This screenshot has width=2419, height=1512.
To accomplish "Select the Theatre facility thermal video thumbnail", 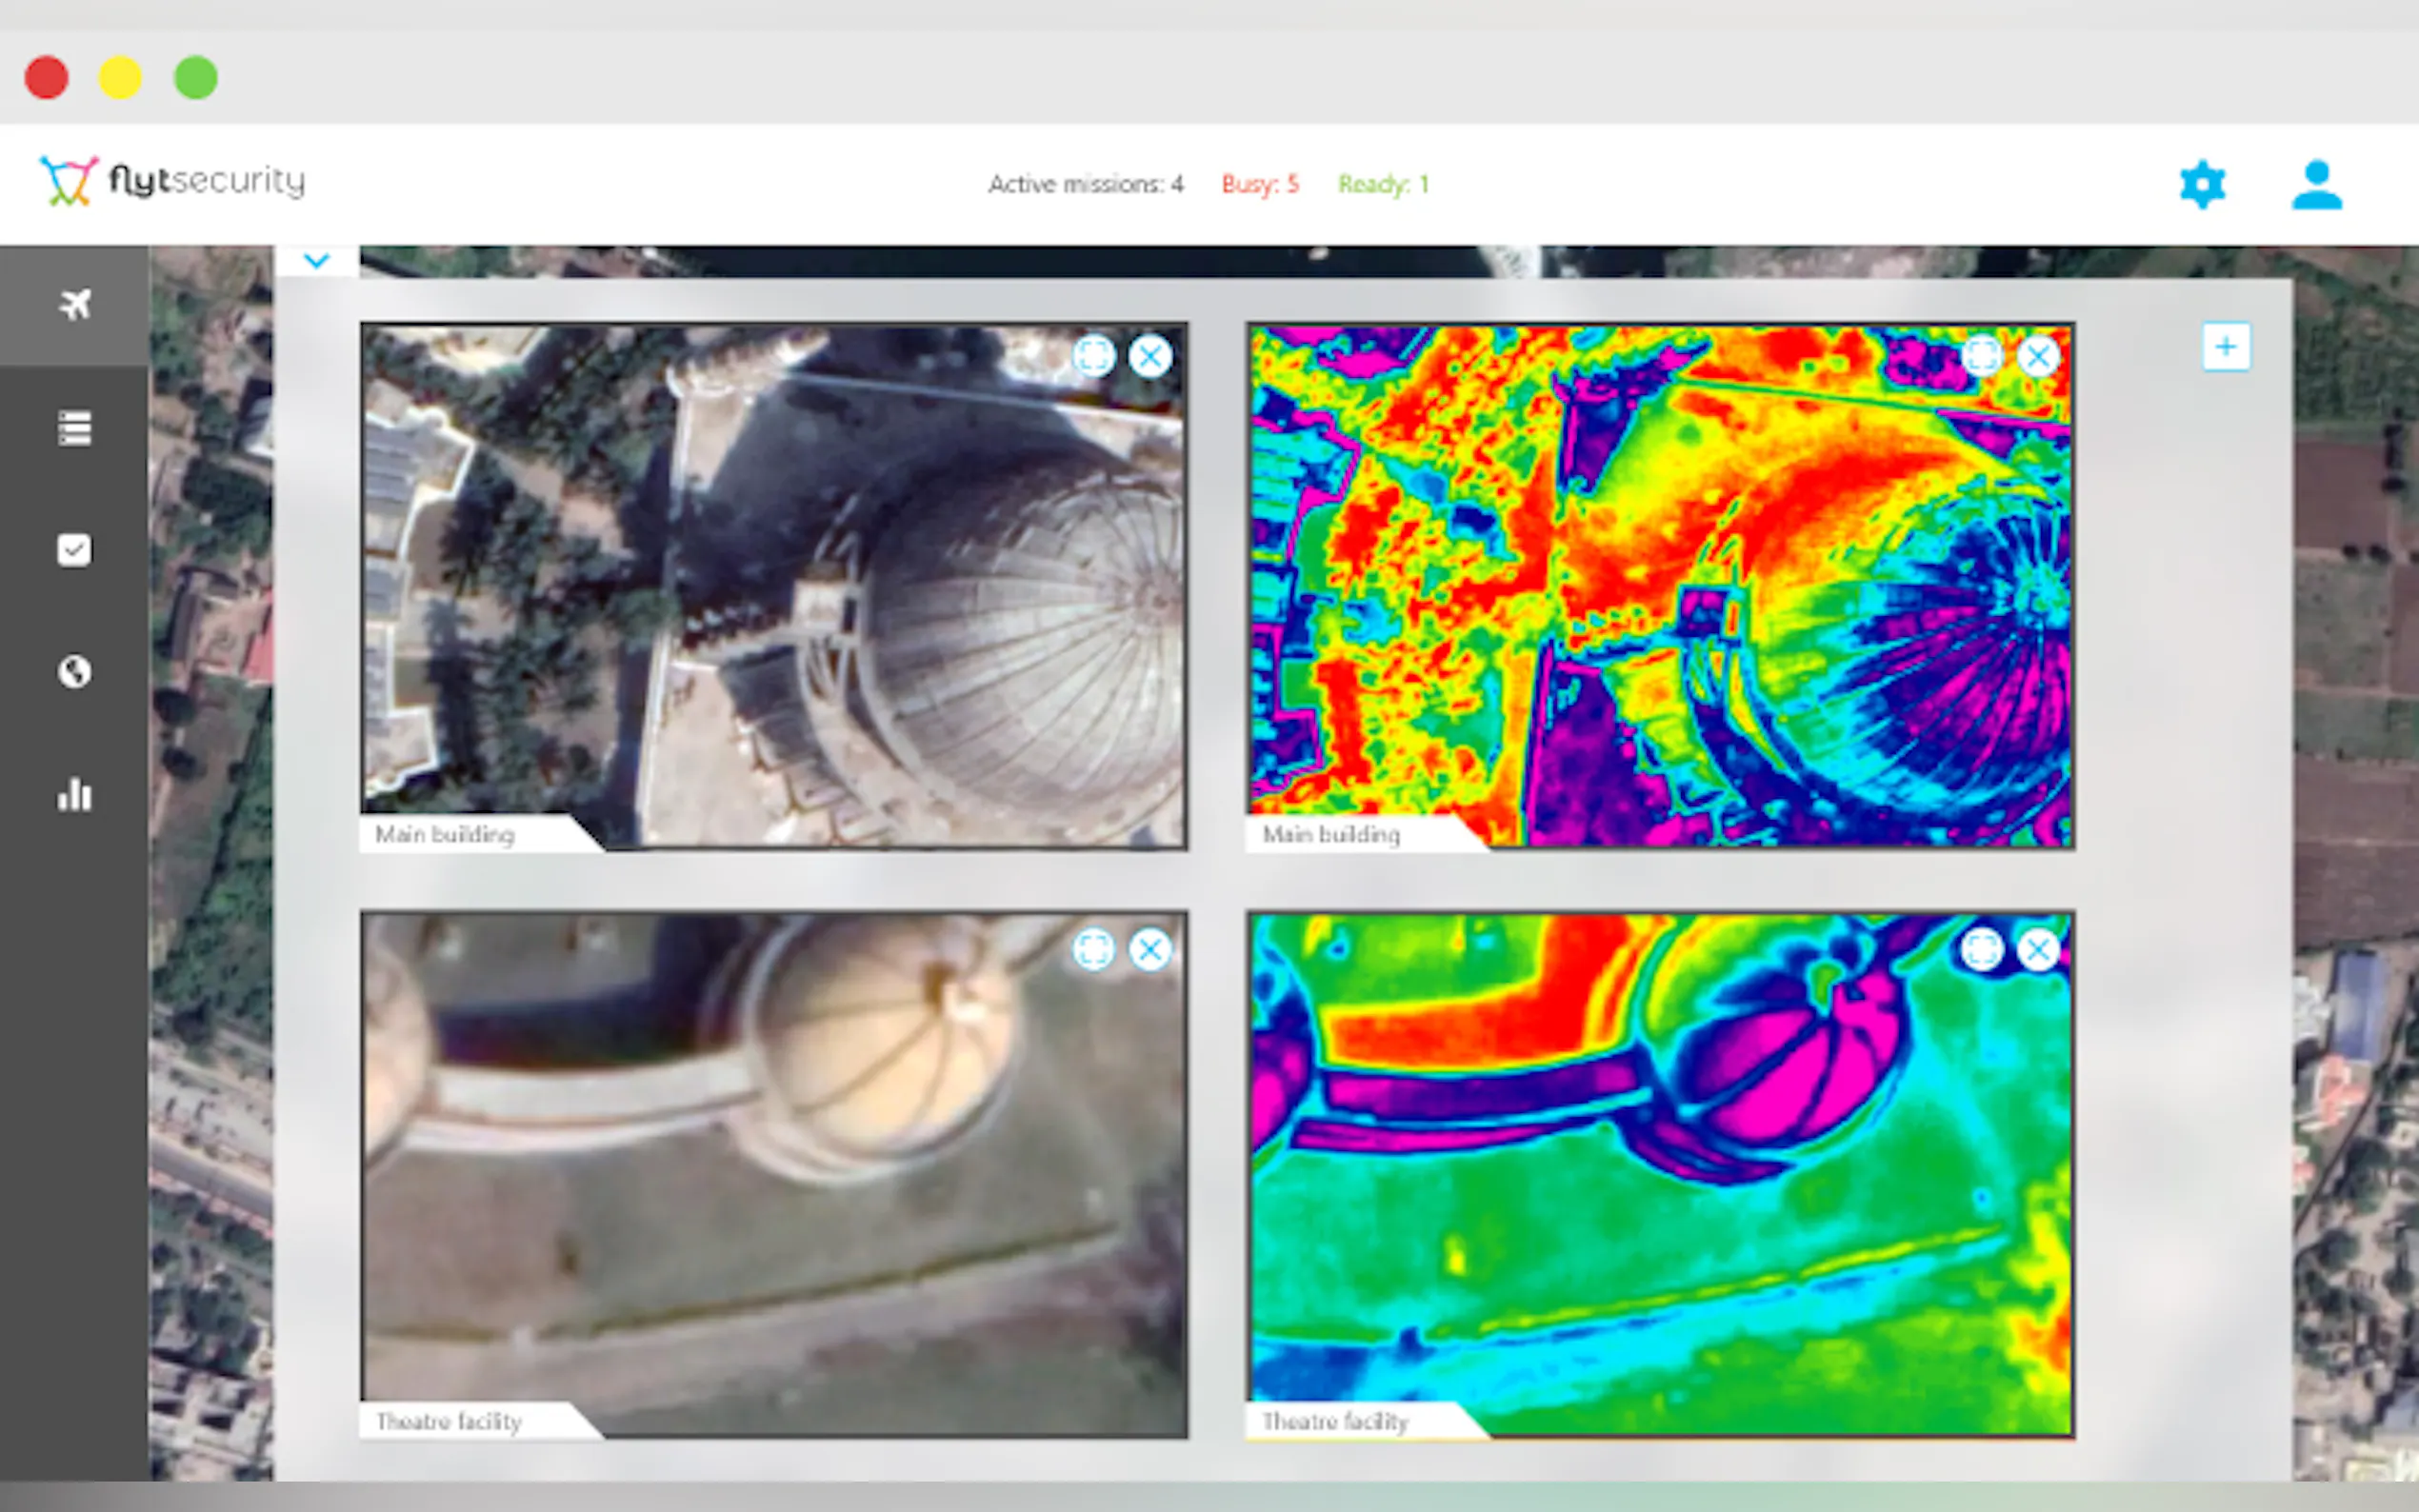I will [1660, 1175].
